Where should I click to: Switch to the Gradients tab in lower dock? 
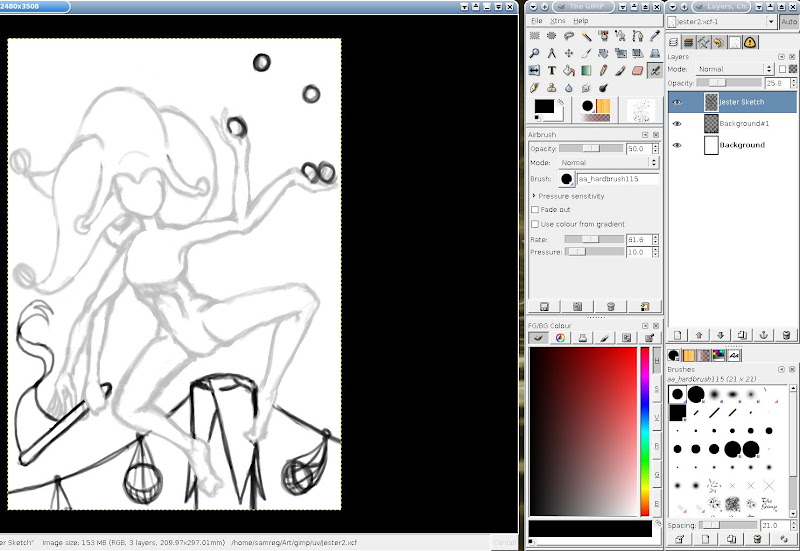[704, 355]
